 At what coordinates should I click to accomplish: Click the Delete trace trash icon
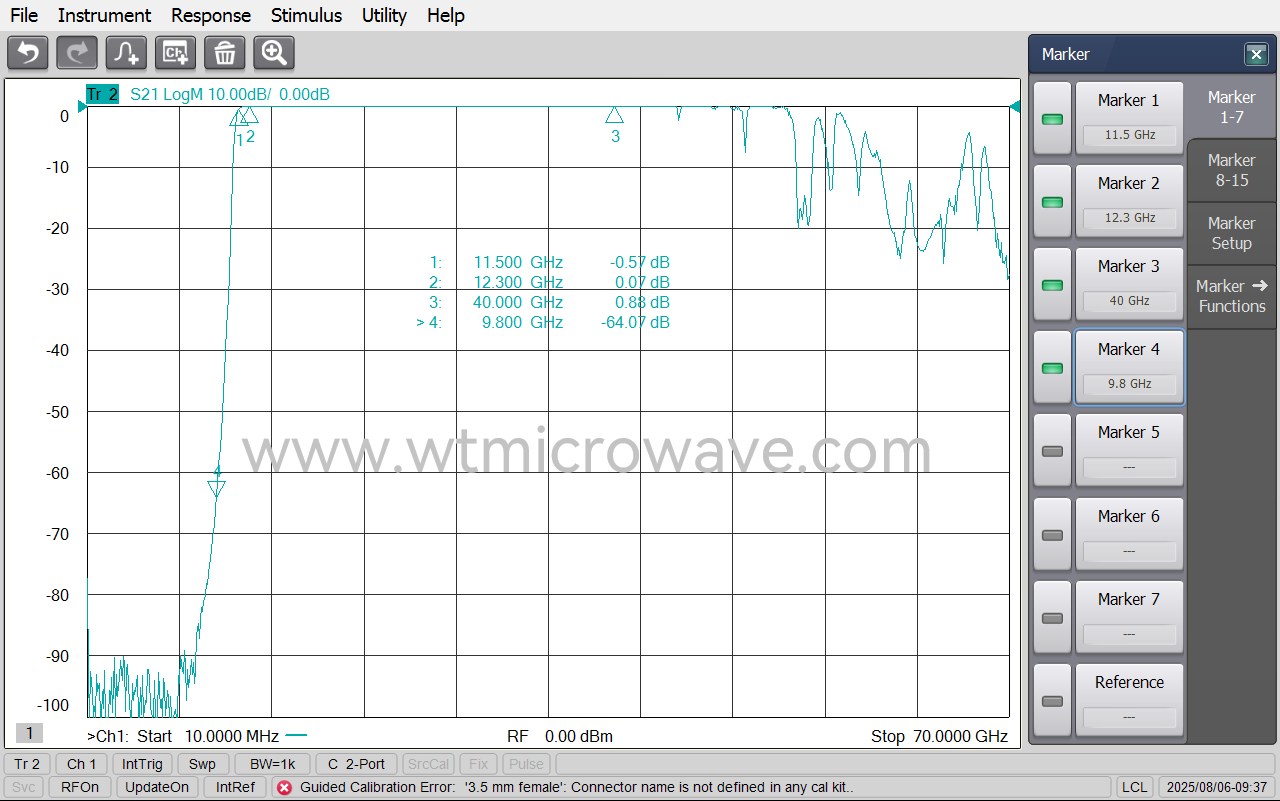click(x=225, y=52)
